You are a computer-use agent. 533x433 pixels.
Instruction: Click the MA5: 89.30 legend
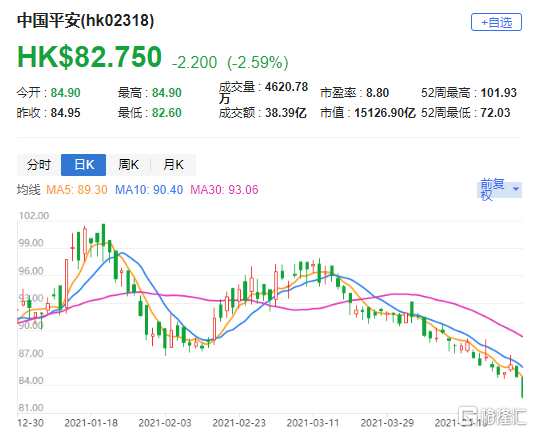click(x=77, y=190)
